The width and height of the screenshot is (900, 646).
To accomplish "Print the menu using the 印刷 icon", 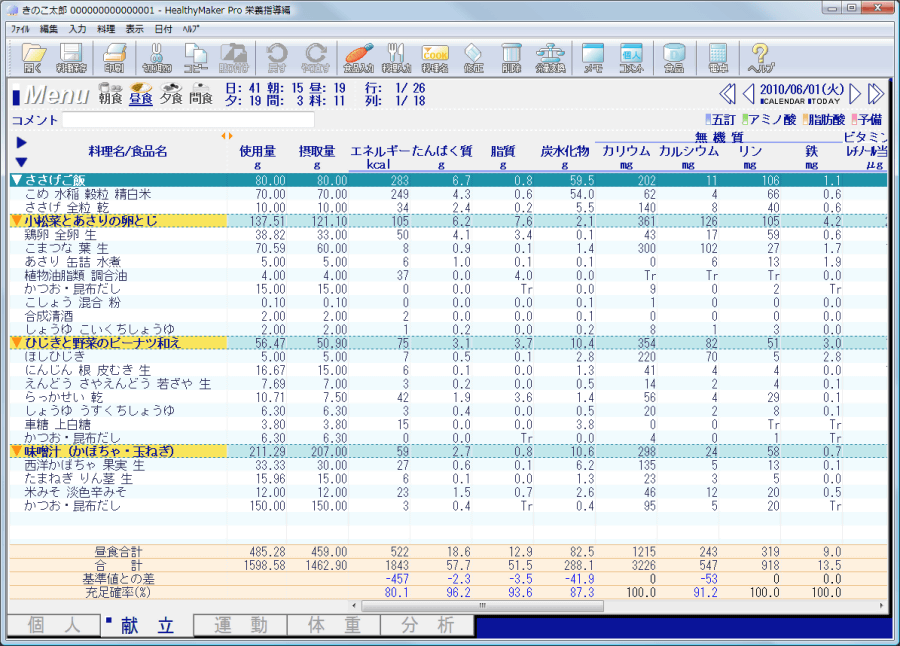I will click(x=114, y=58).
